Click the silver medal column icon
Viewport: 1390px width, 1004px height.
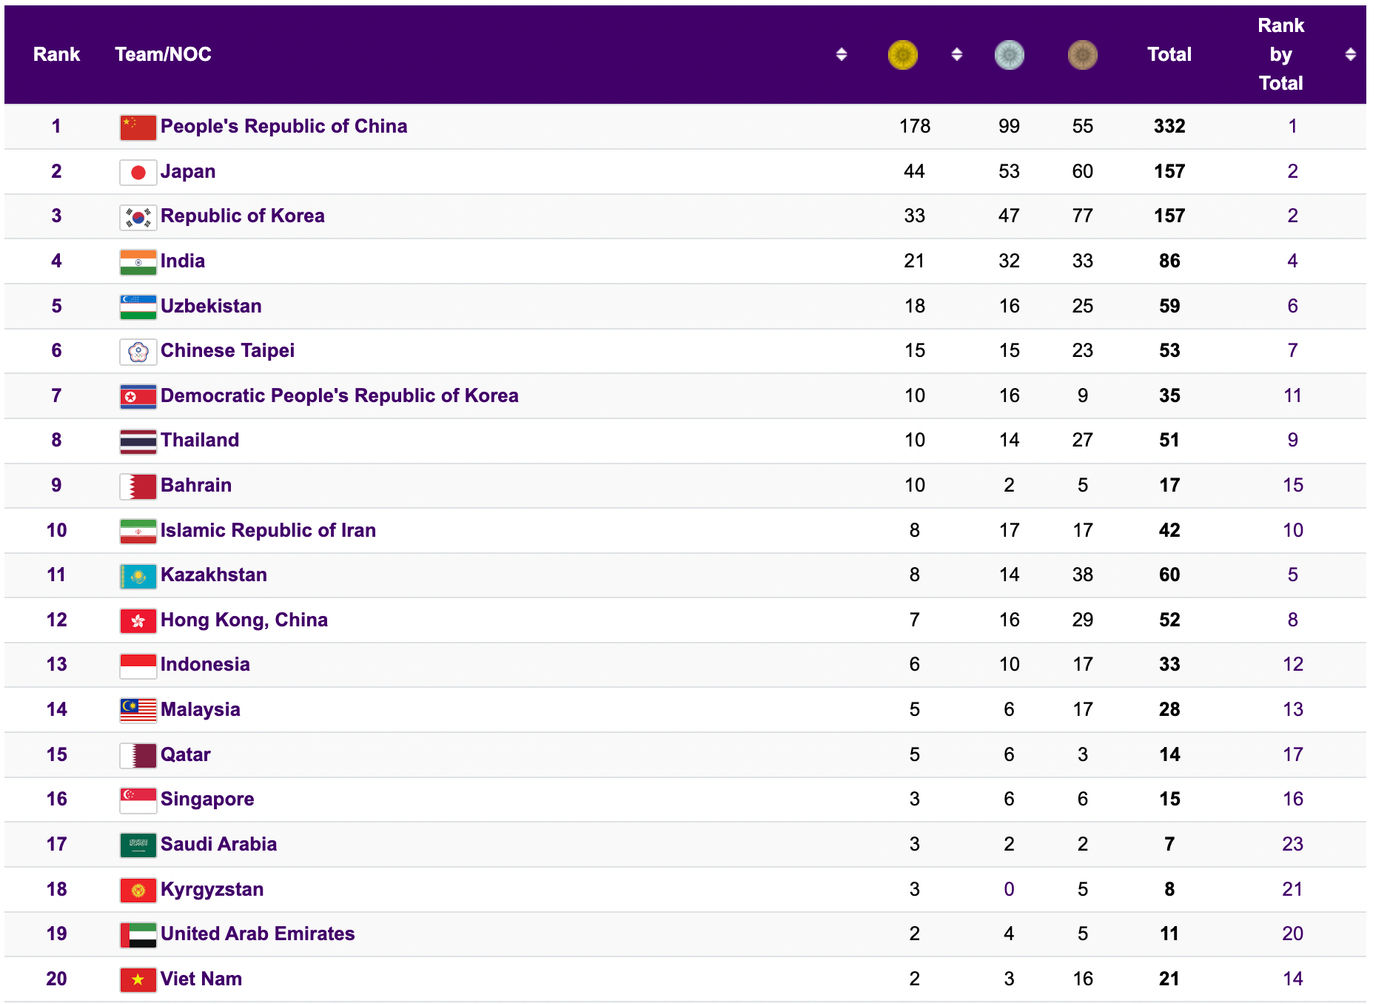(x=1009, y=55)
